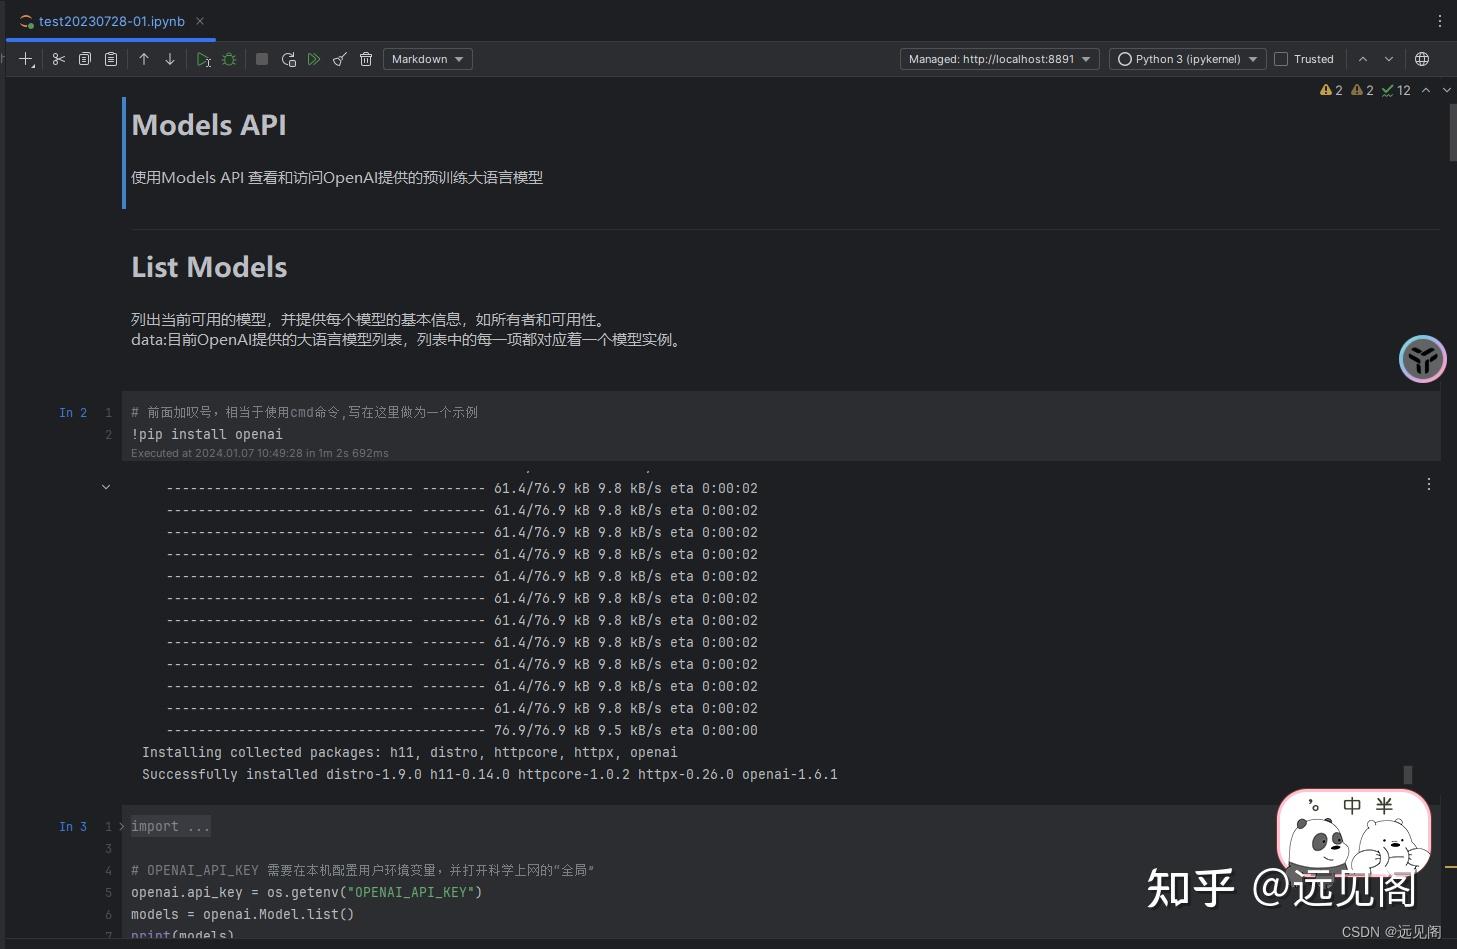Add a new cell with the plus icon

[x=25, y=59]
